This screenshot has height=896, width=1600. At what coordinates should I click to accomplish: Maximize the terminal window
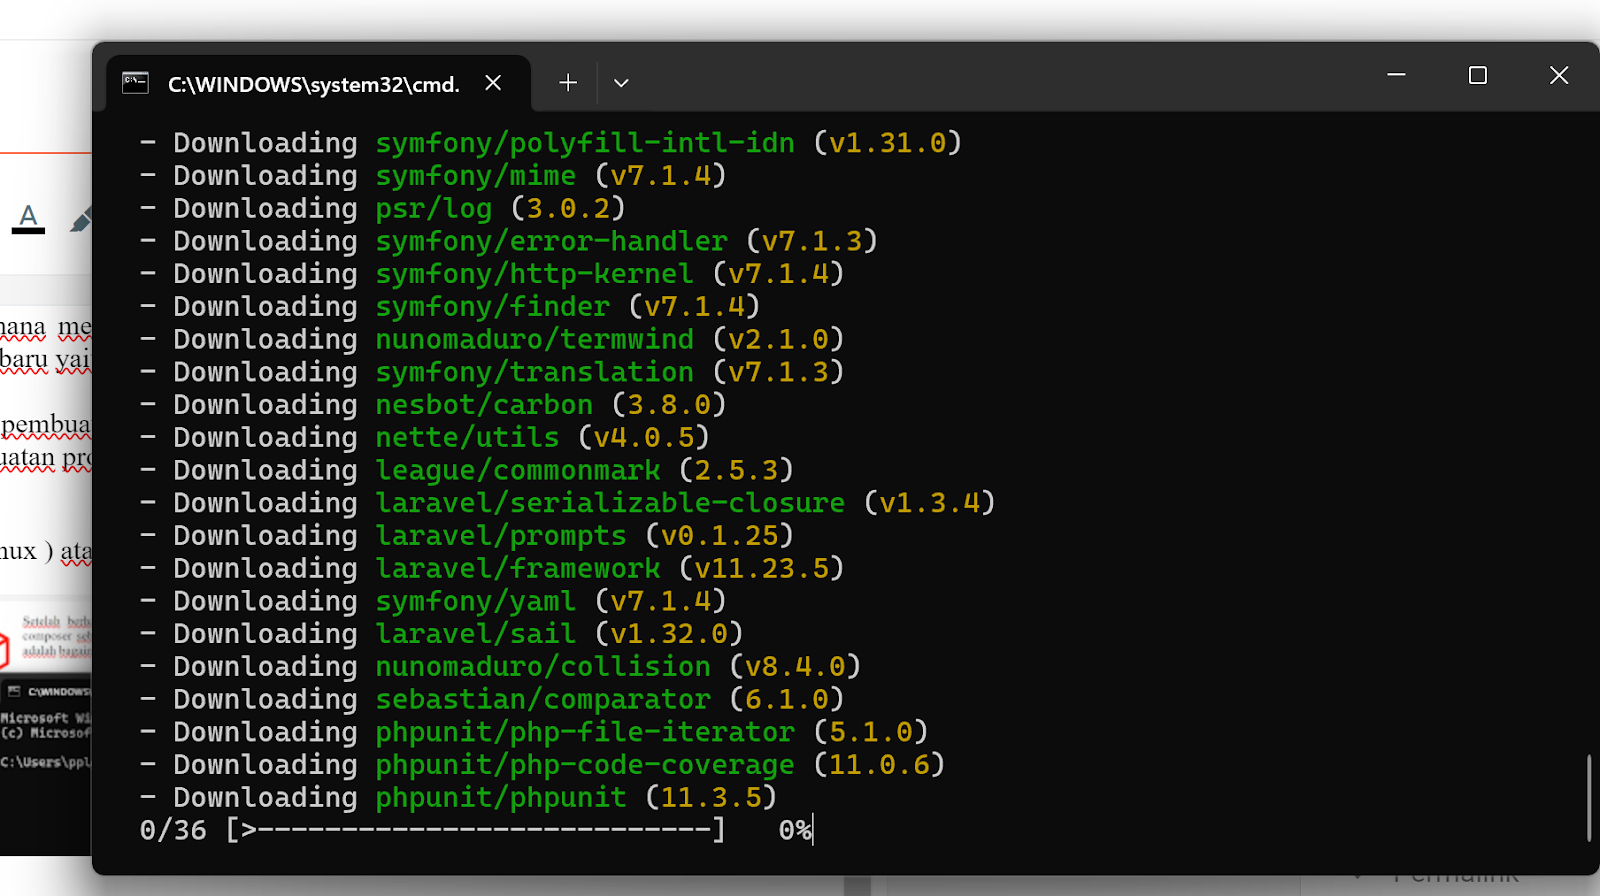point(1478,75)
